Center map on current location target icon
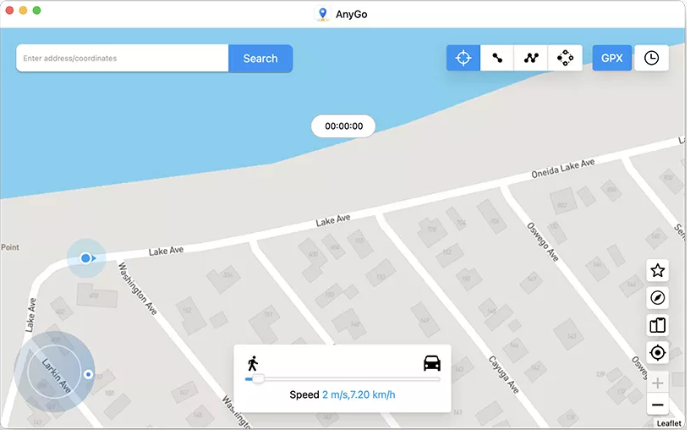The height and width of the screenshot is (430, 687). tap(657, 352)
